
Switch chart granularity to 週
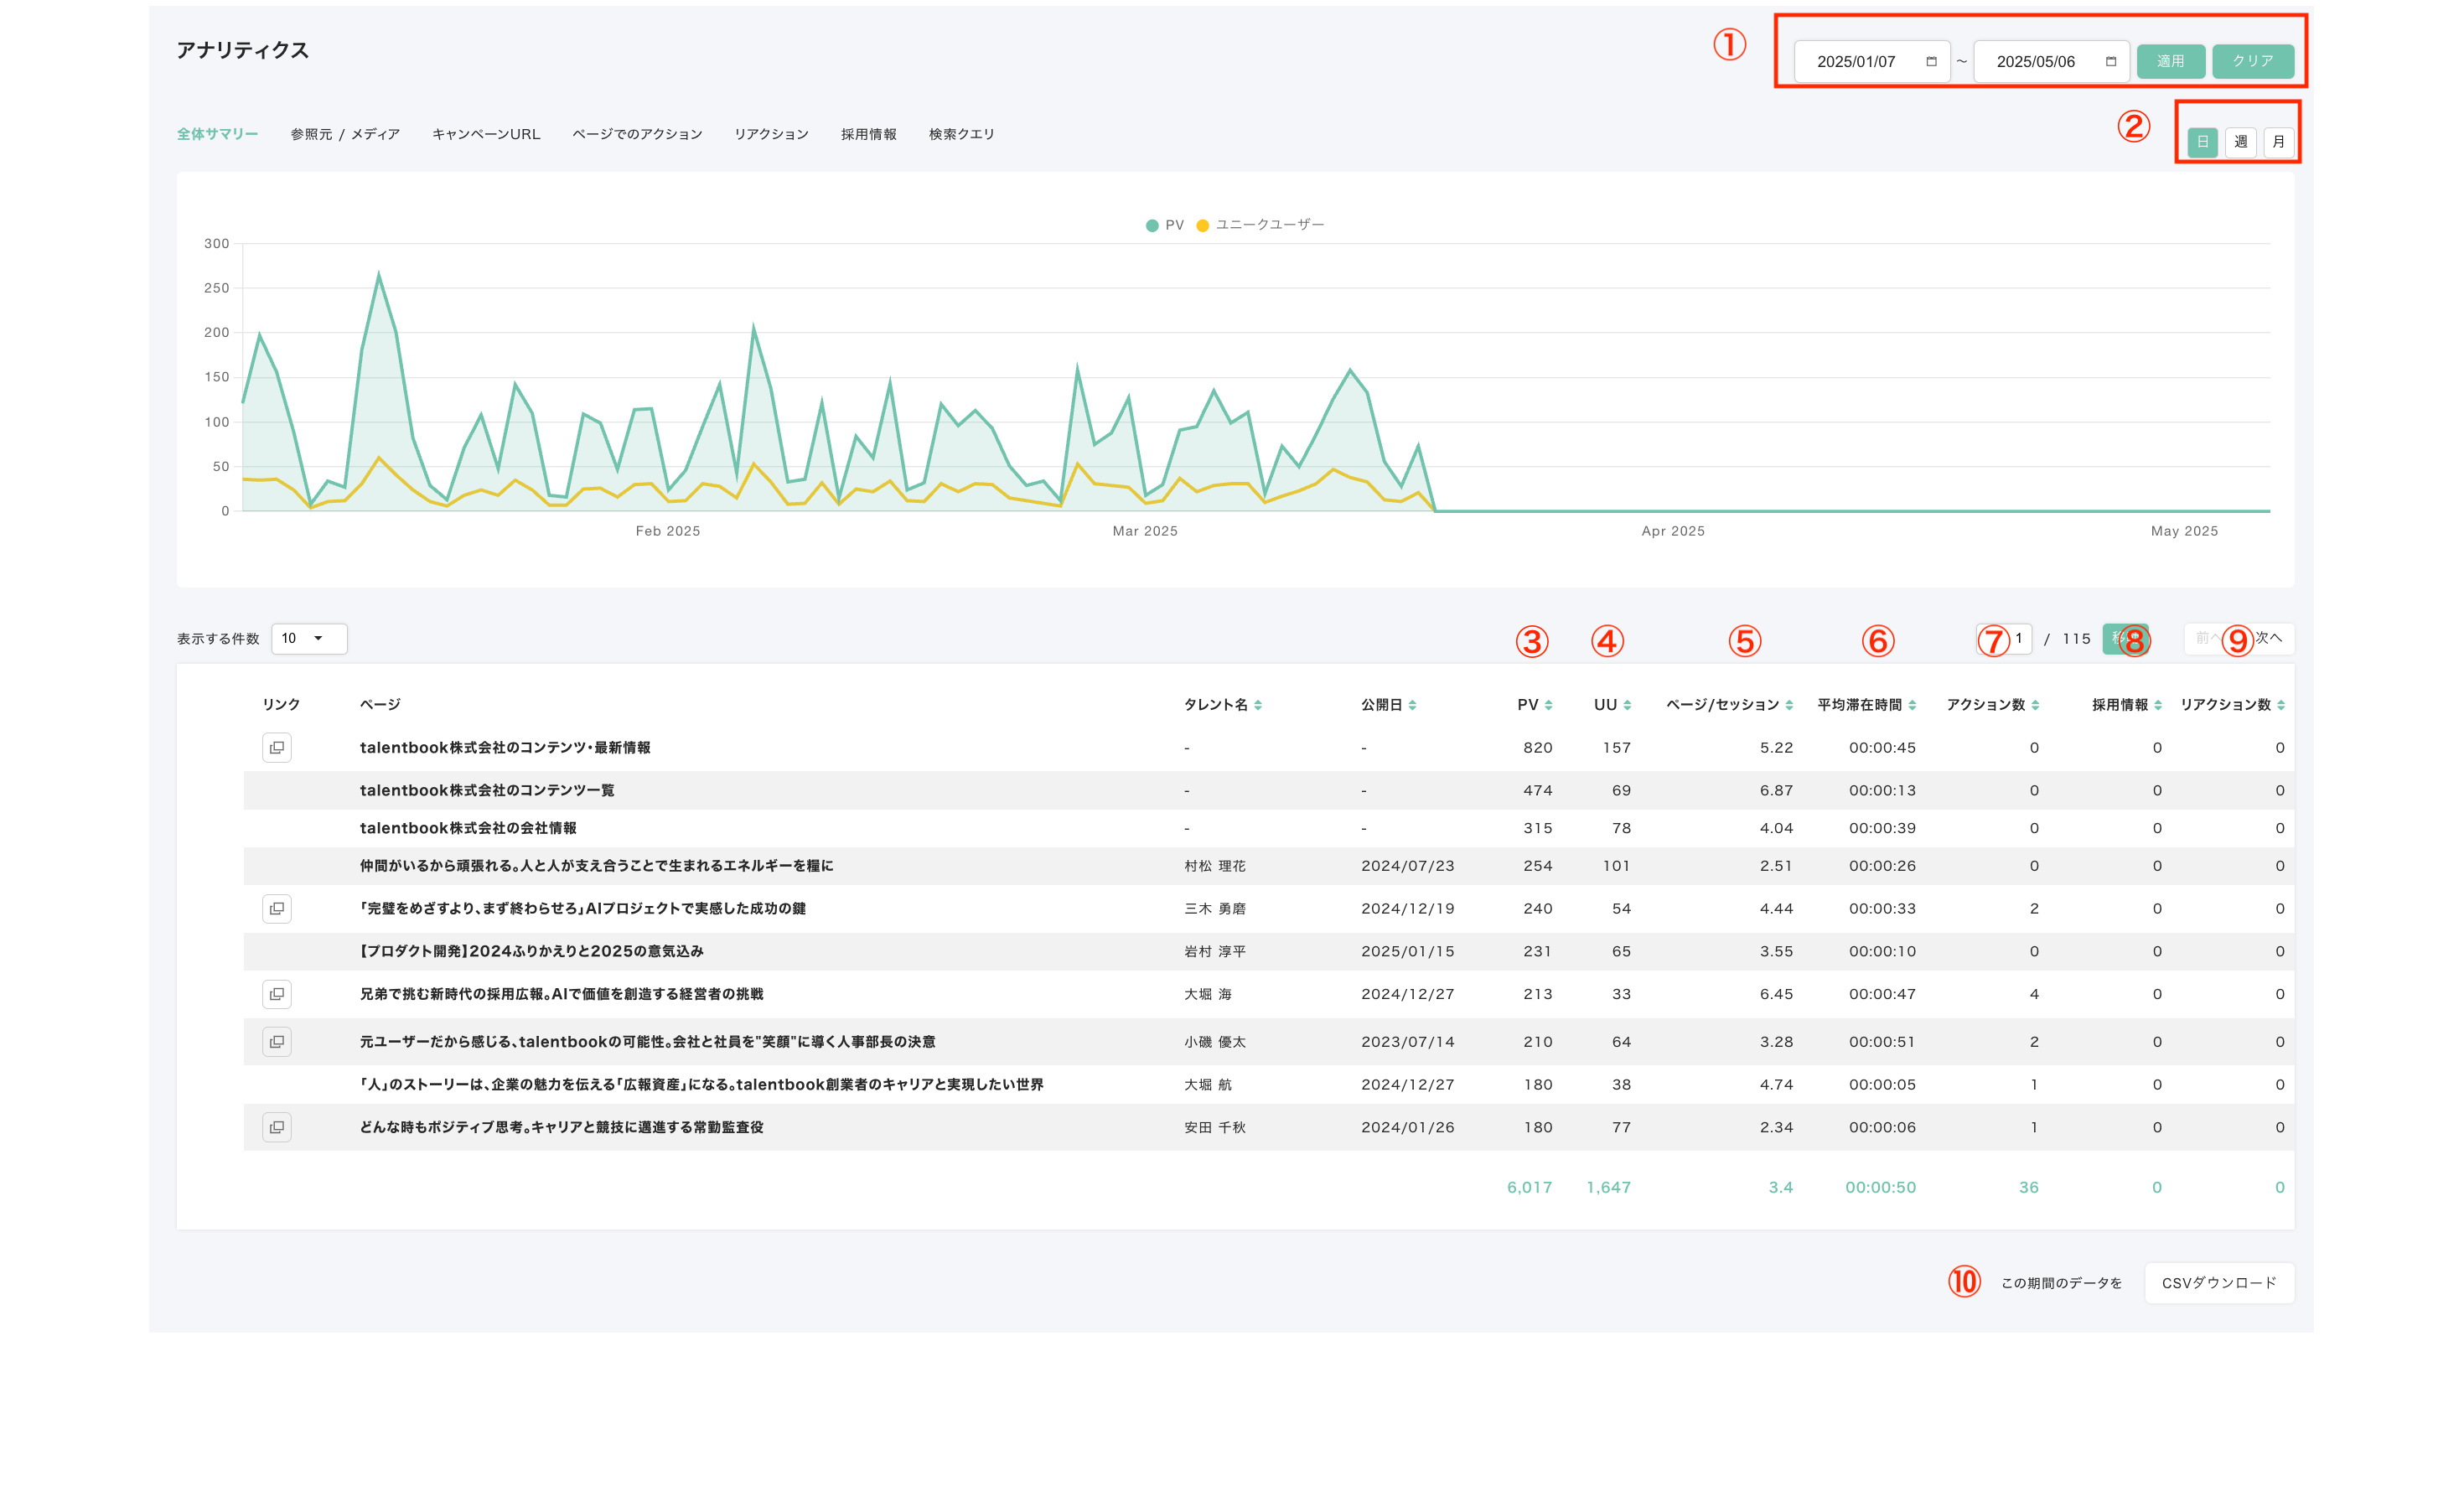pyautogui.click(x=2240, y=142)
